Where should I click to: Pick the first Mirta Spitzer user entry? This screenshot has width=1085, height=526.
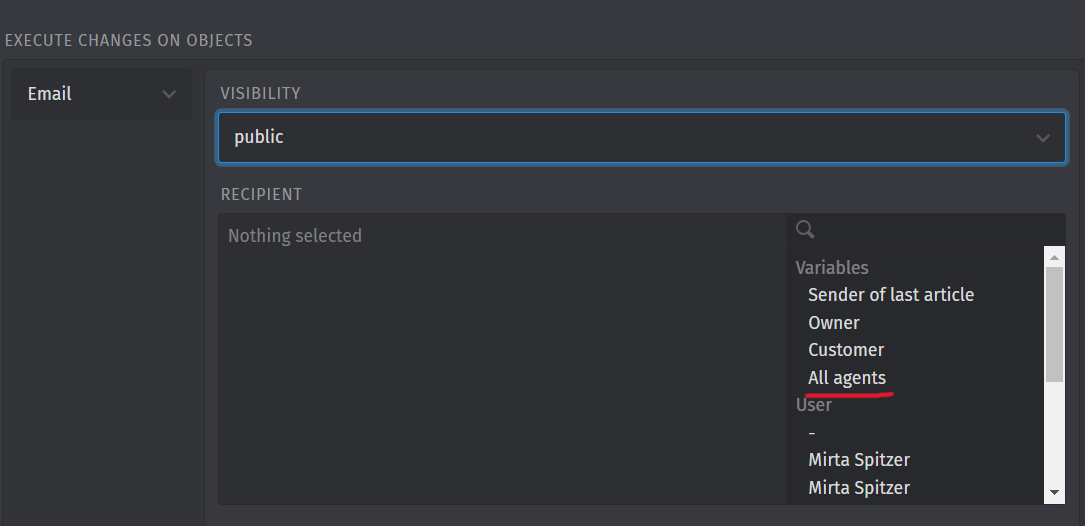point(859,460)
